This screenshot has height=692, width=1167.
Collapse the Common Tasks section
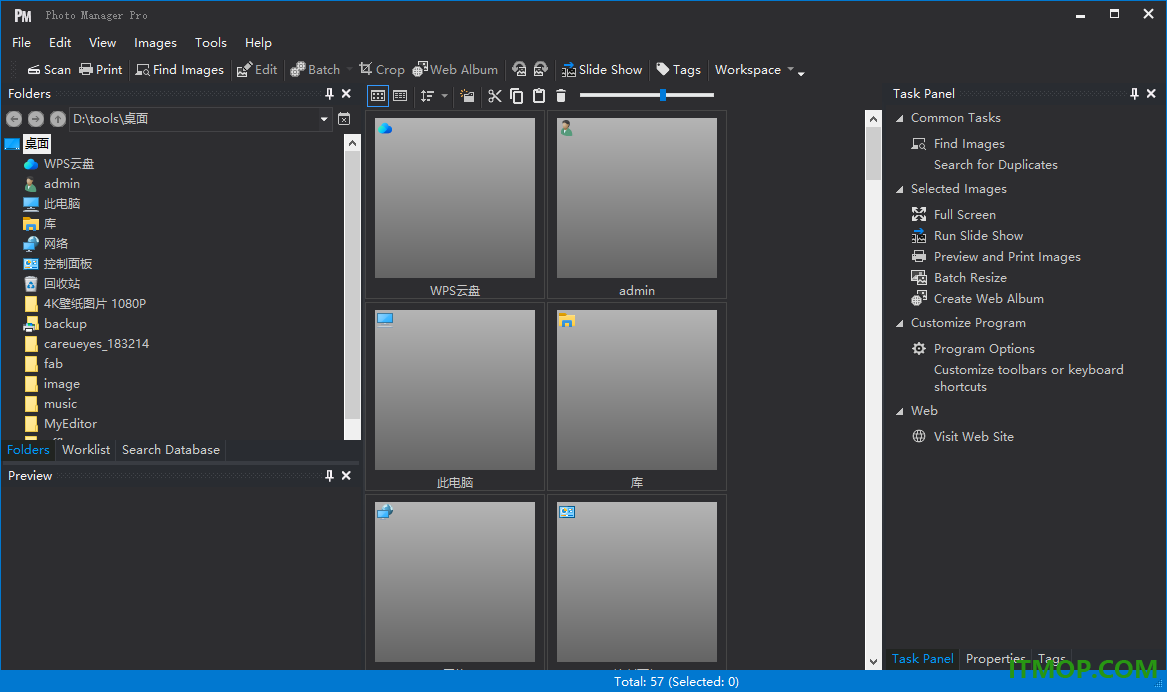click(x=900, y=118)
